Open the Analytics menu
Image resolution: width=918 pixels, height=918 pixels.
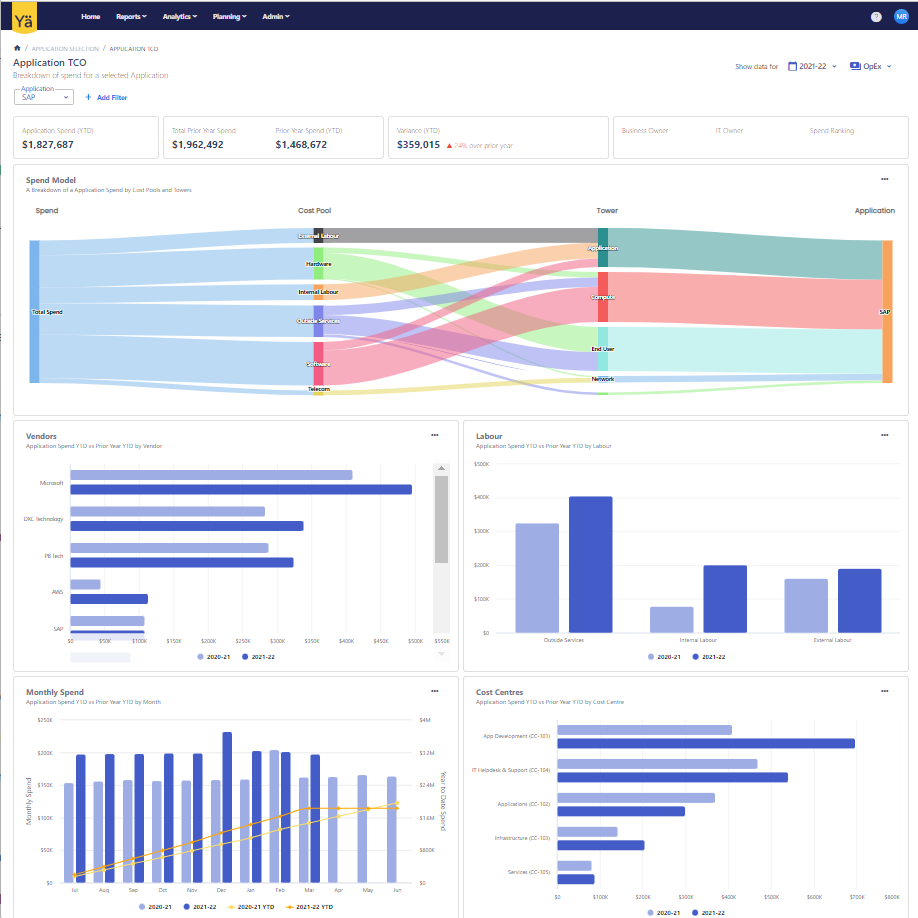tap(180, 17)
